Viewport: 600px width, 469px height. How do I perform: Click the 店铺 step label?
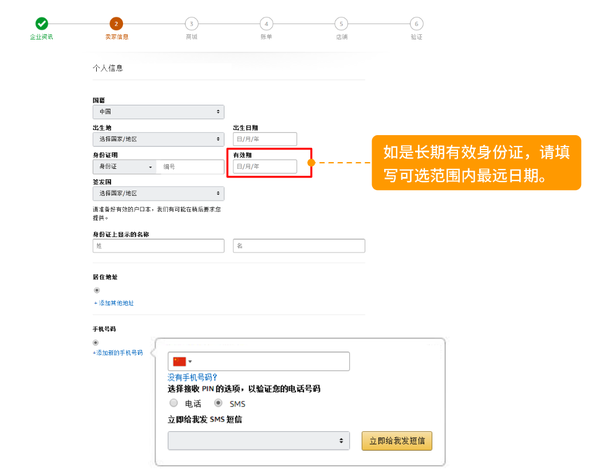(342, 37)
